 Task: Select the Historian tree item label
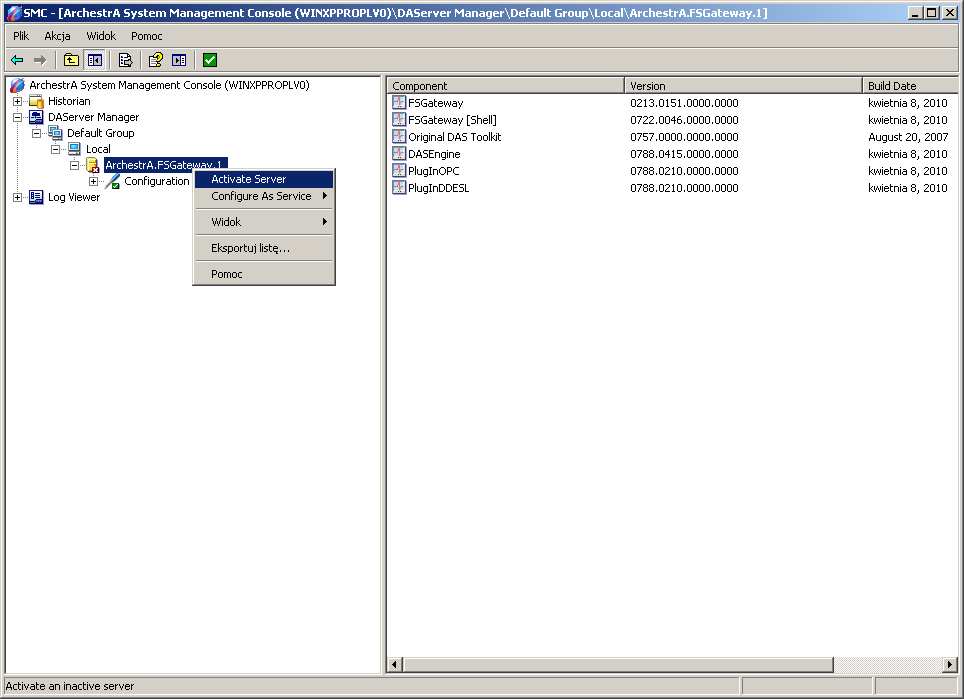[69, 101]
